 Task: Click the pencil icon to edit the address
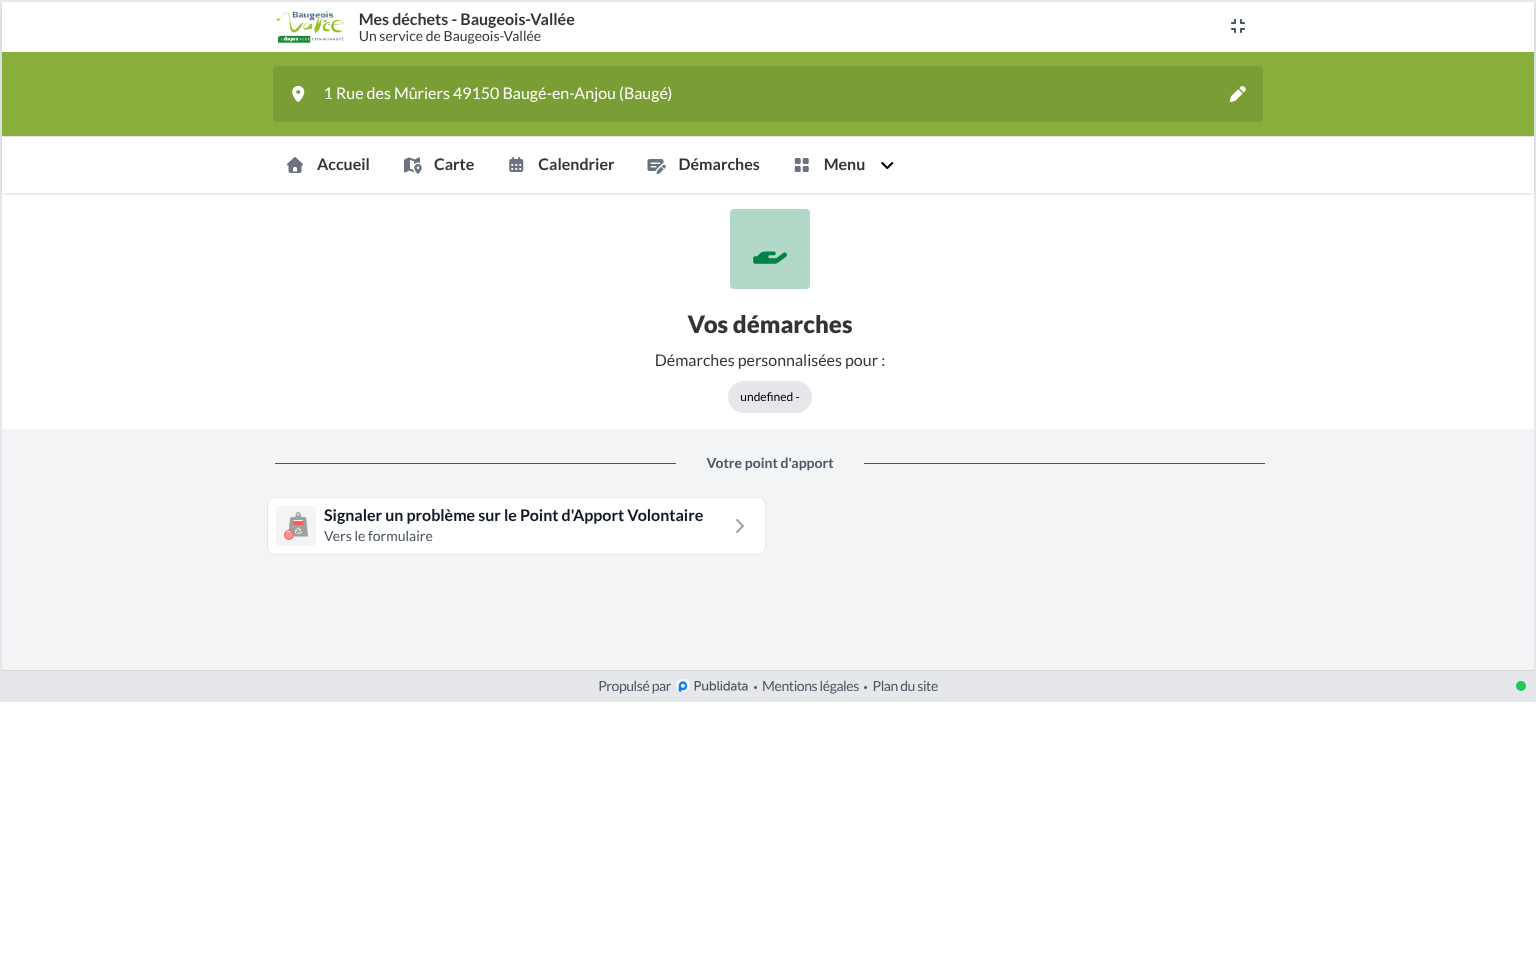[1238, 94]
